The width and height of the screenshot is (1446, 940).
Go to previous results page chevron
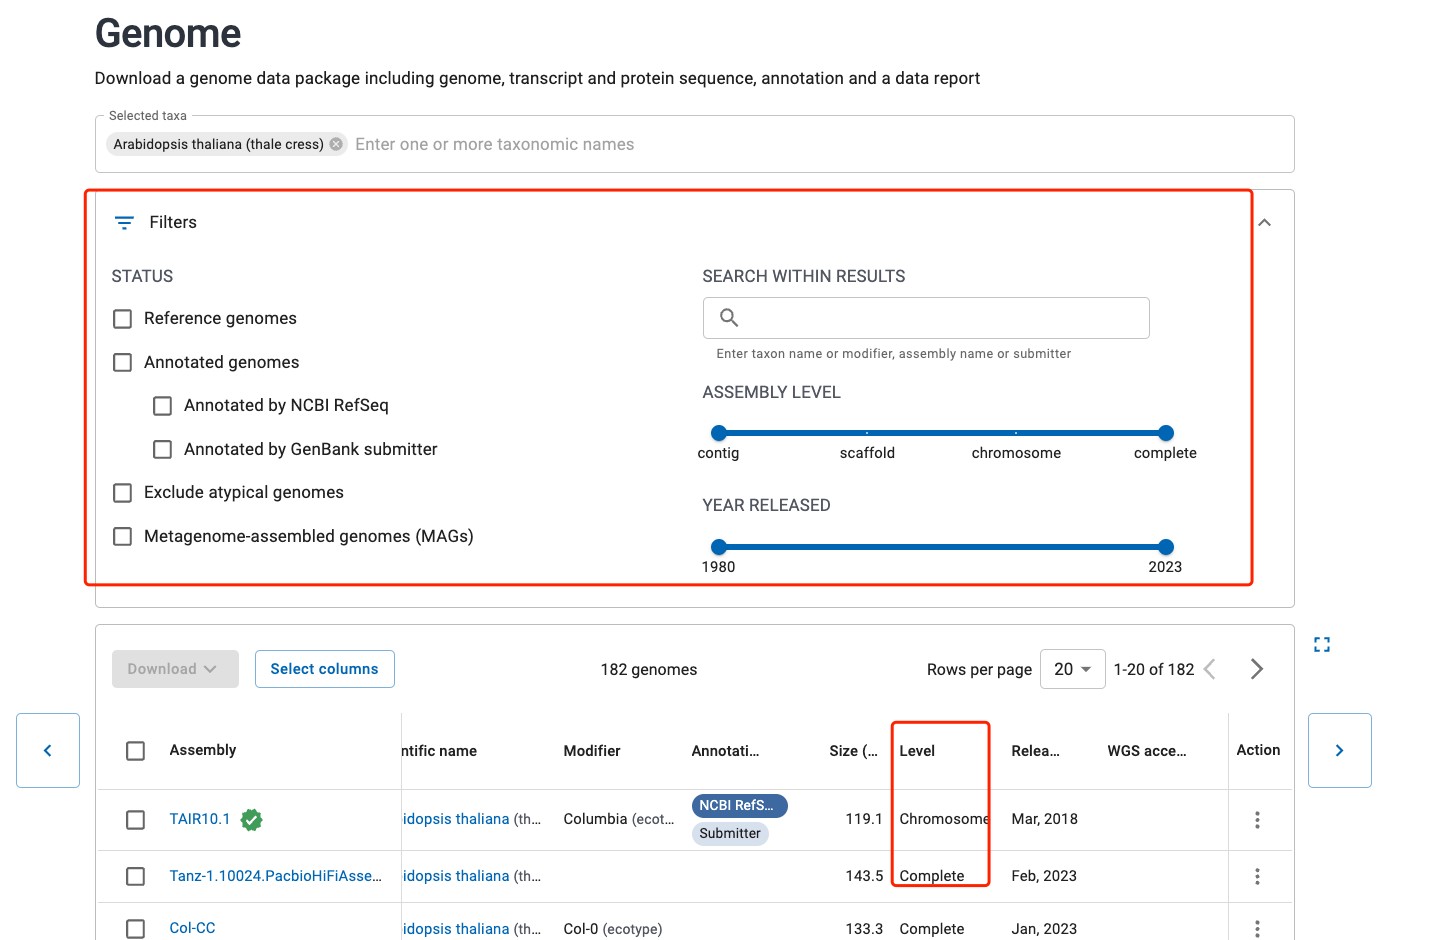[1210, 669]
